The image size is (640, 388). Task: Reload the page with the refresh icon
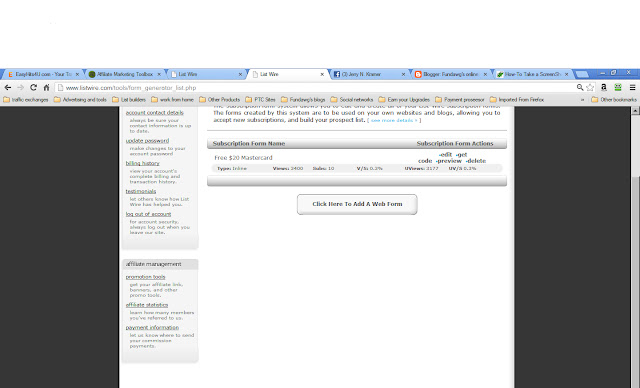click(33, 87)
